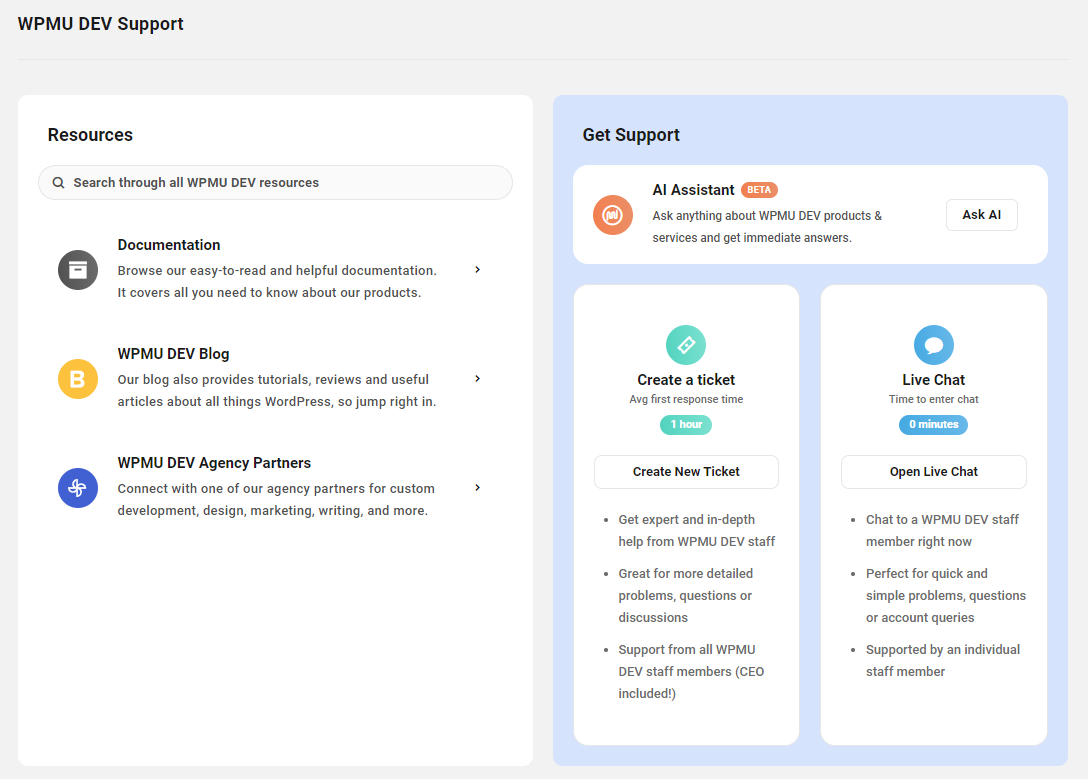The image size is (1088, 779).
Task: Expand the WPMU DEV Blog chevron
Action: click(477, 378)
